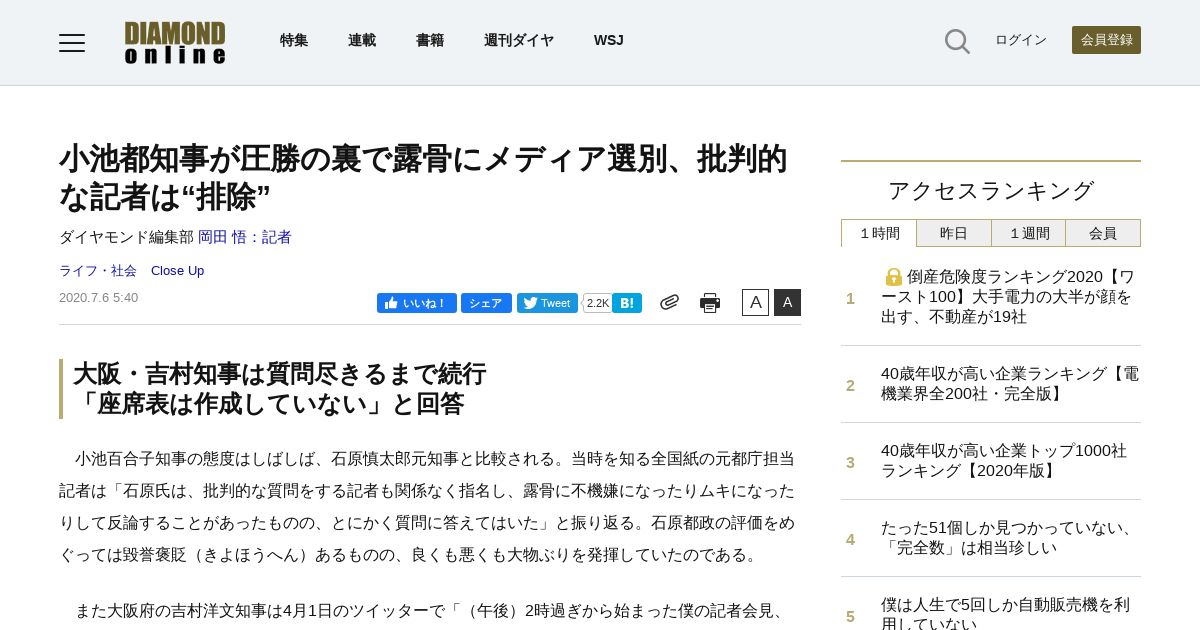Click the アクセスランキング heading
The height and width of the screenshot is (630, 1200).
pyautogui.click(x=991, y=190)
